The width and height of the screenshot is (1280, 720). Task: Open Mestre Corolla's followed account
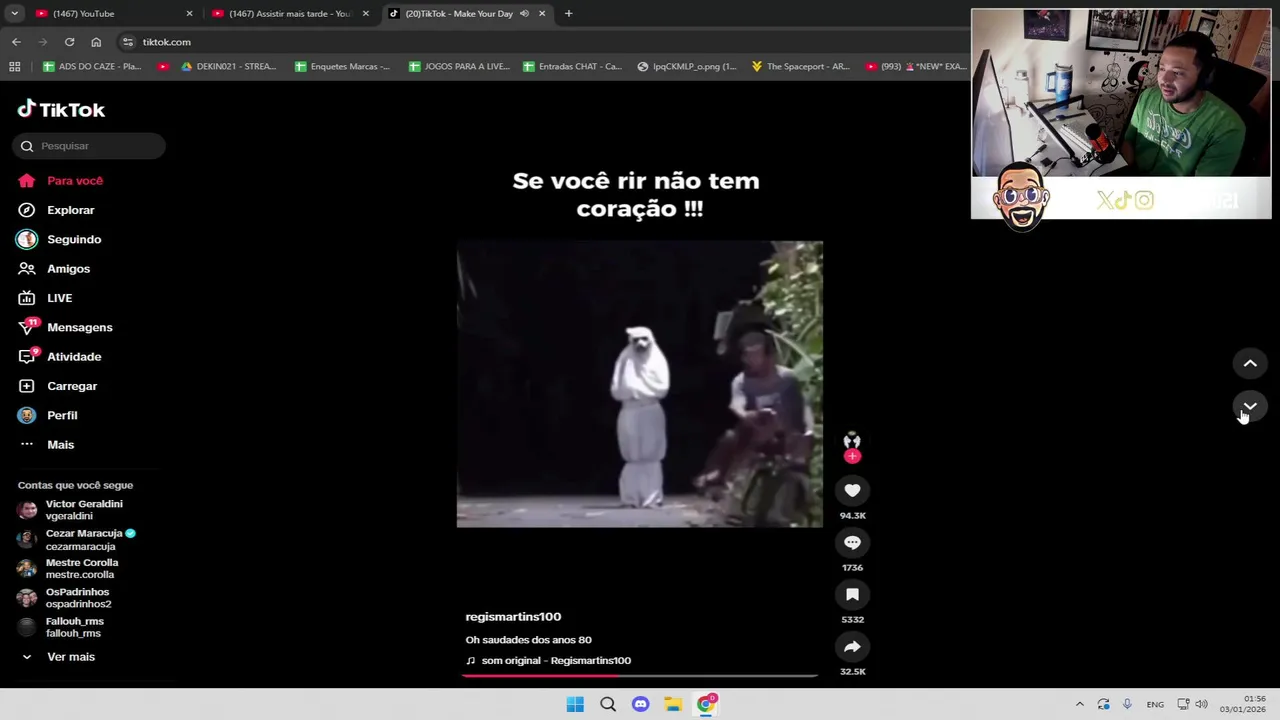68,568
